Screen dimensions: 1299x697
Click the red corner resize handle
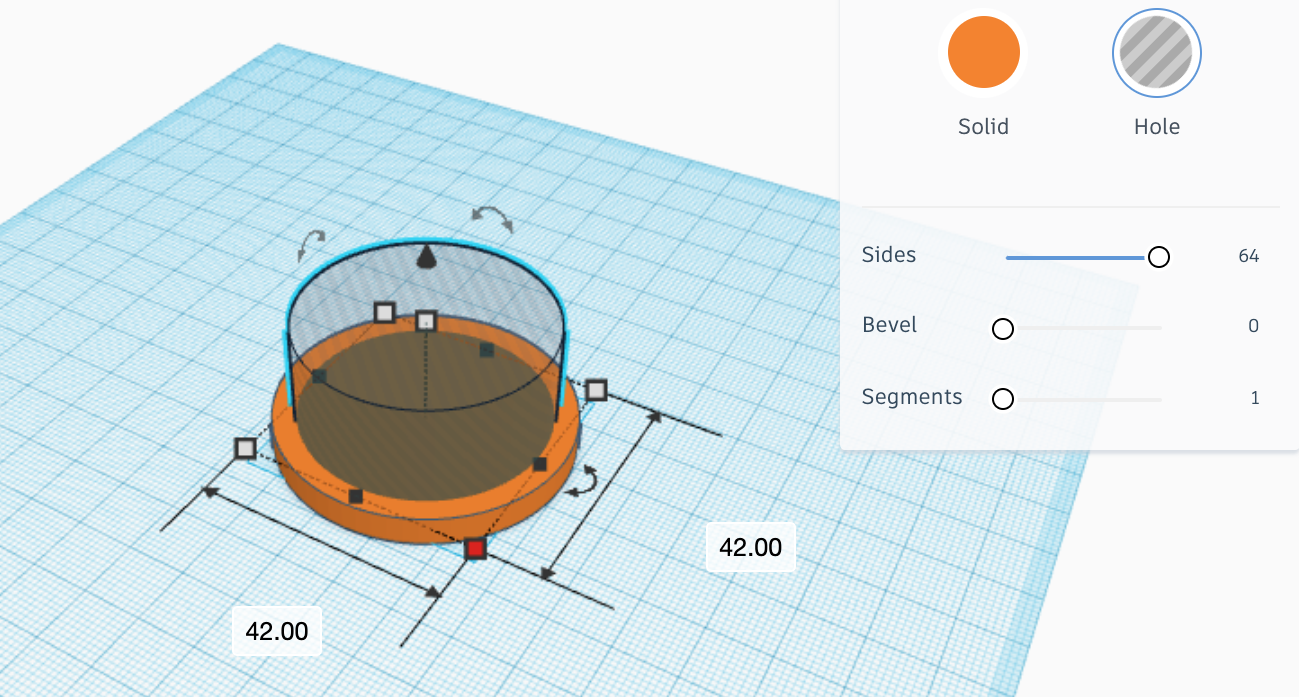474,548
